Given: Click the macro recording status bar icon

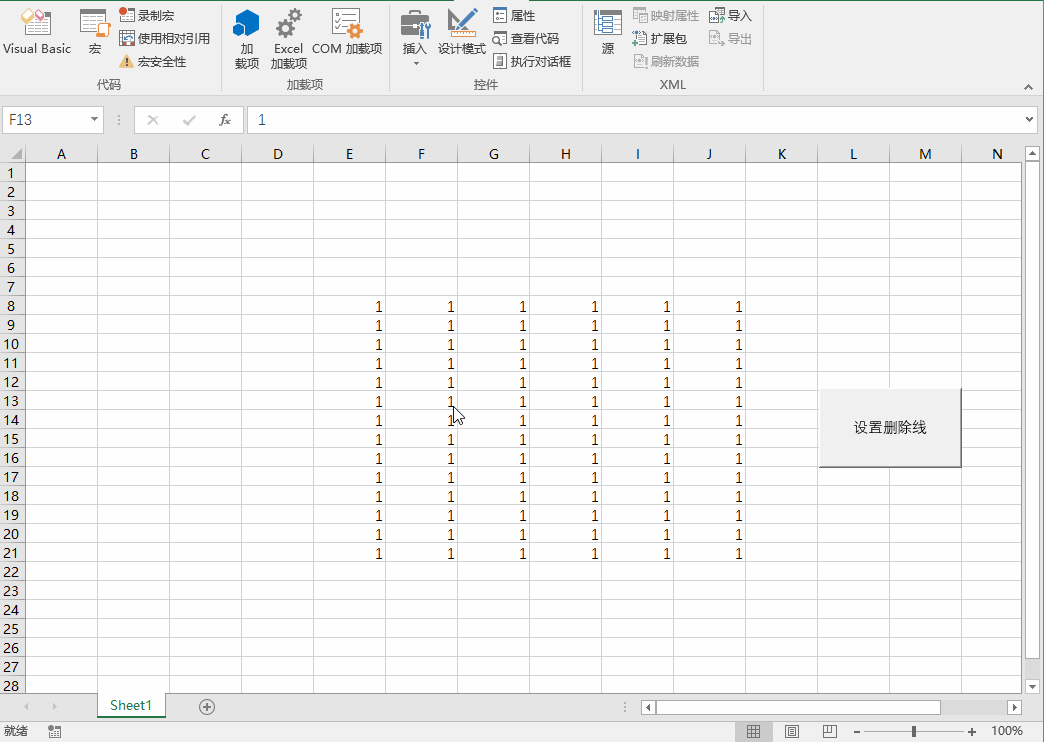Looking at the screenshot, I should coord(55,731).
